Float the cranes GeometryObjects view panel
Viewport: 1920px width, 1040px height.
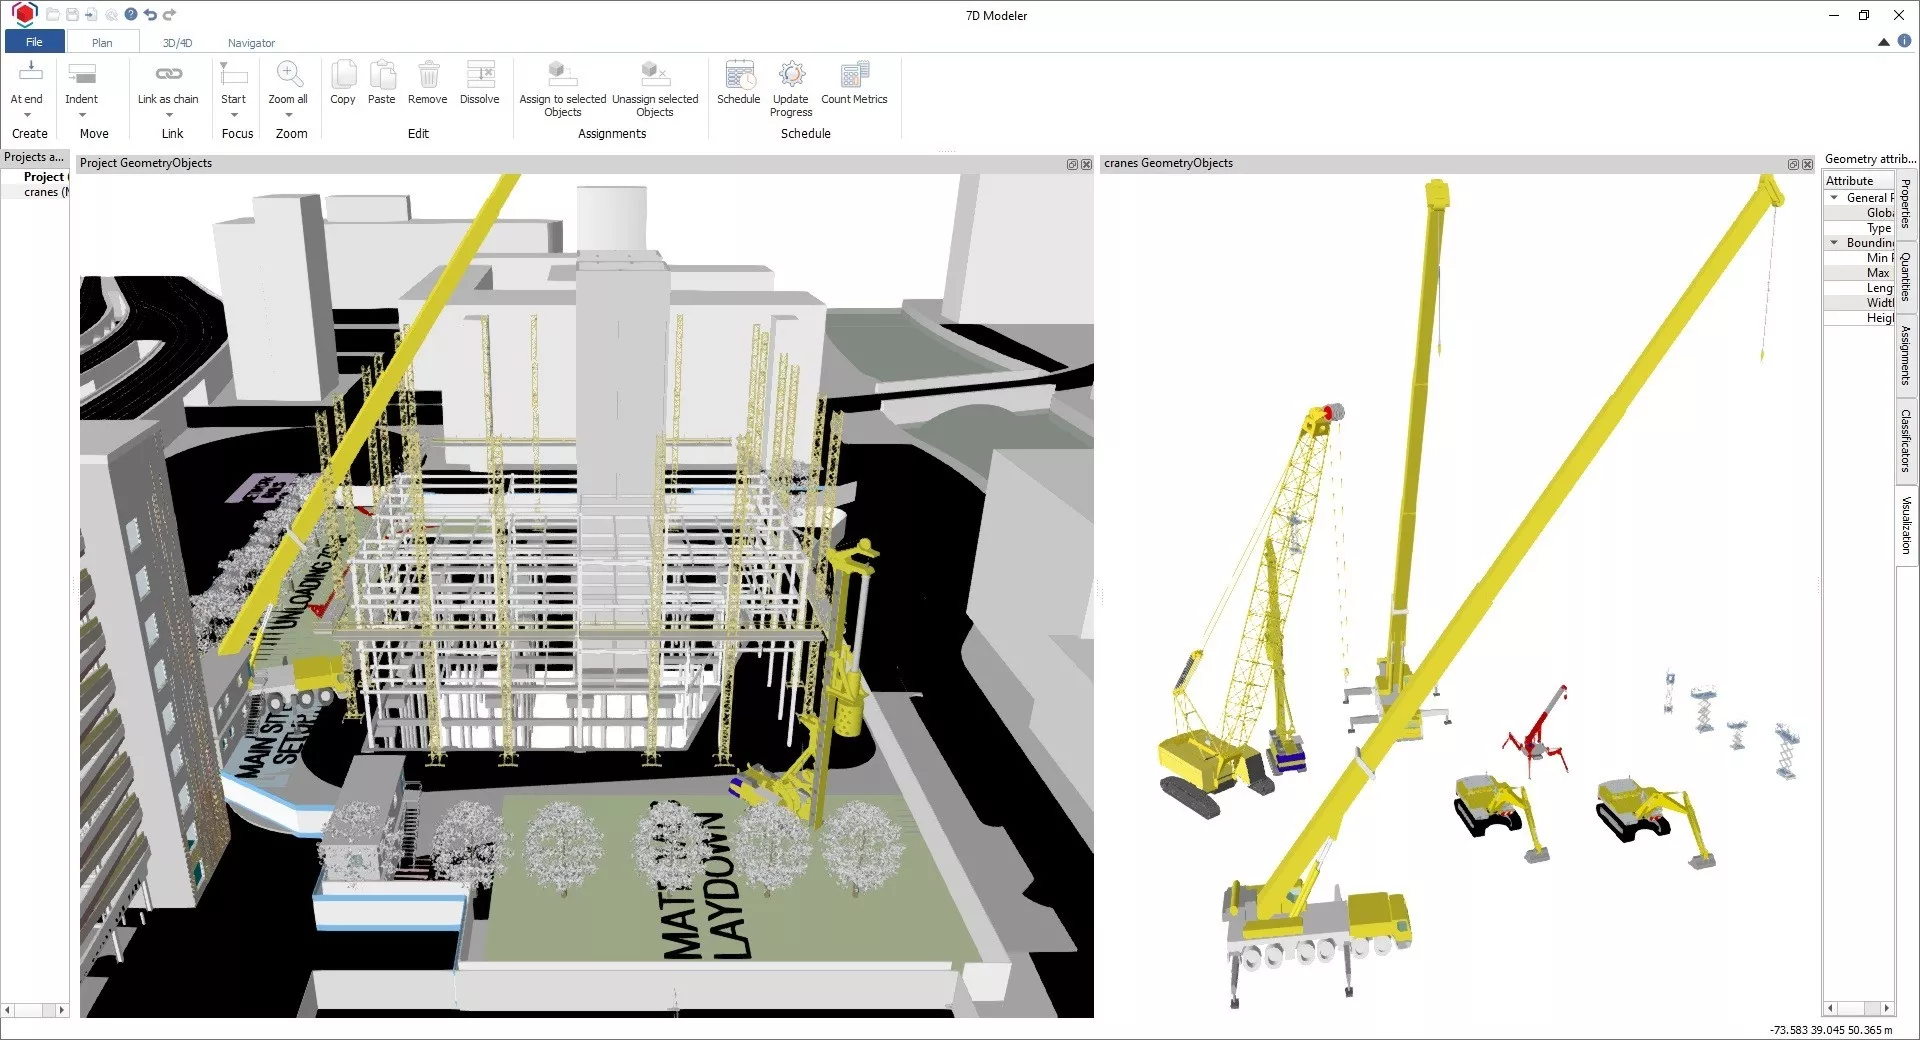1793,164
